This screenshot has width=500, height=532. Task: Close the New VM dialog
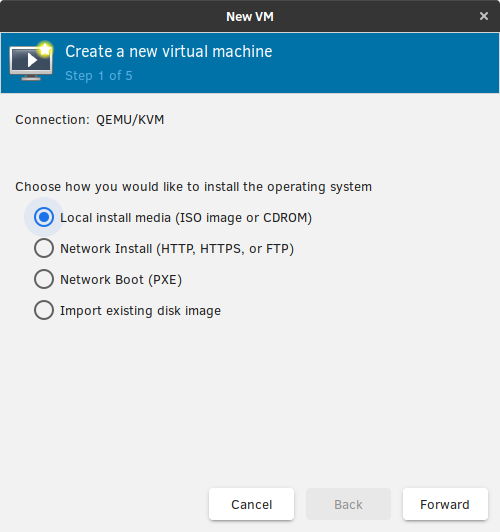point(484,16)
